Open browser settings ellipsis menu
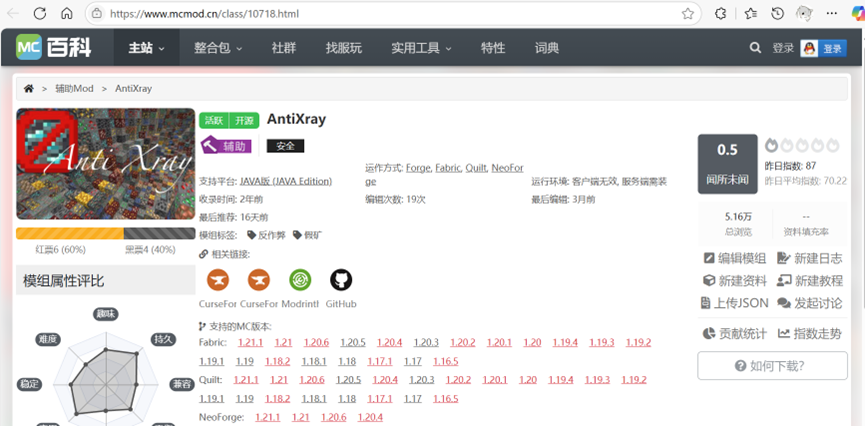 coord(832,14)
